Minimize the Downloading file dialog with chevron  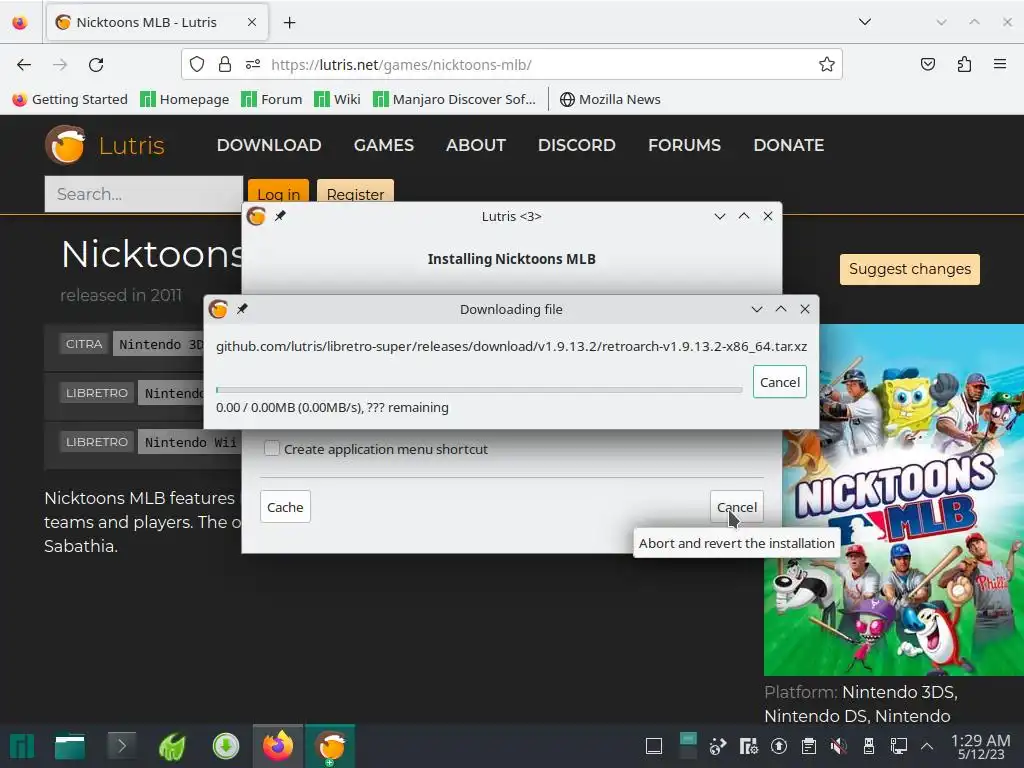757,309
